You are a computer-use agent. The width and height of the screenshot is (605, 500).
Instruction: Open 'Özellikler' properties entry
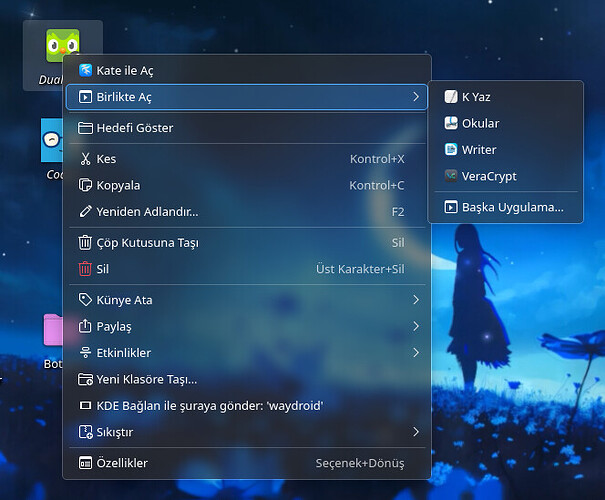(x=122, y=463)
